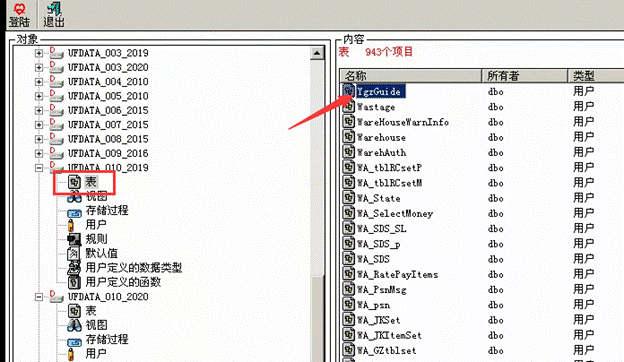The width and height of the screenshot is (624, 362).
Task: Sort by the 类型 column header
Action: pos(596,76)
